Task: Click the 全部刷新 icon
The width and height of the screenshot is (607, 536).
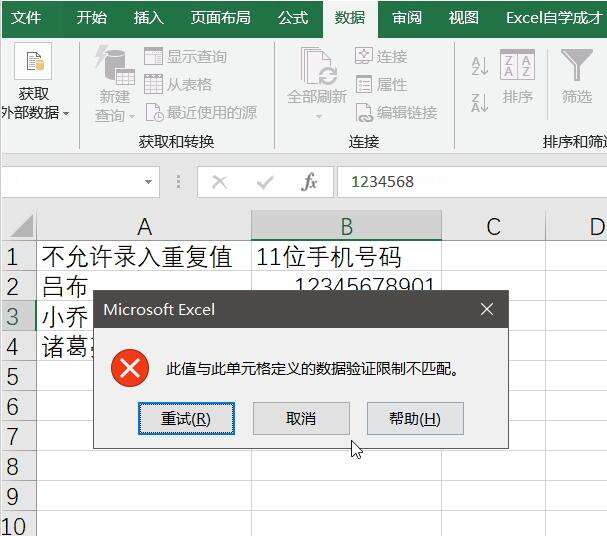Action: point(319,66)
